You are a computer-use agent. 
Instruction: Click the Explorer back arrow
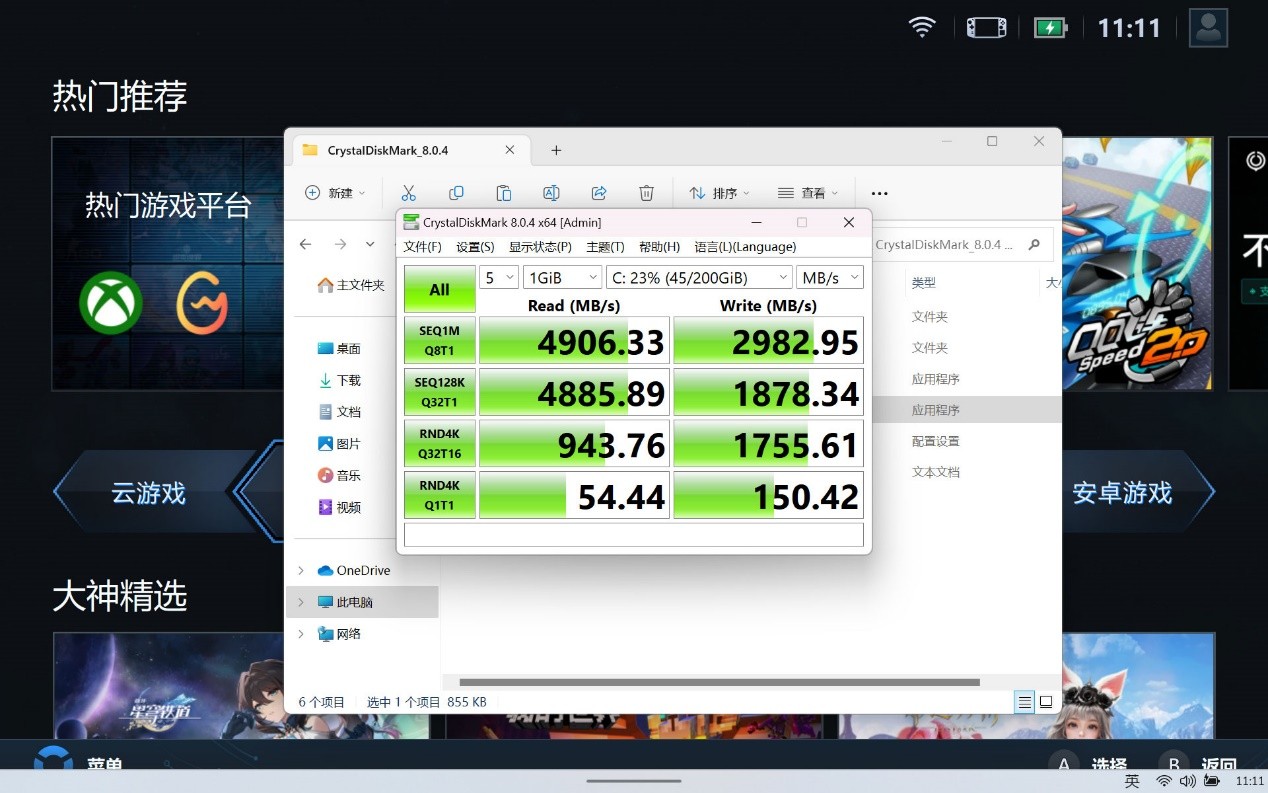click(x=306, y=244)
